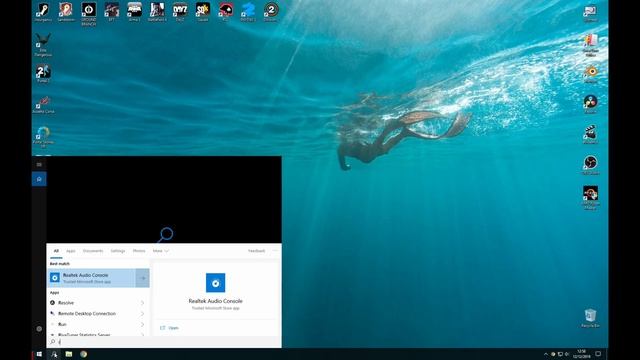Open Realtek Audio Console best match result

pos(91,278)
